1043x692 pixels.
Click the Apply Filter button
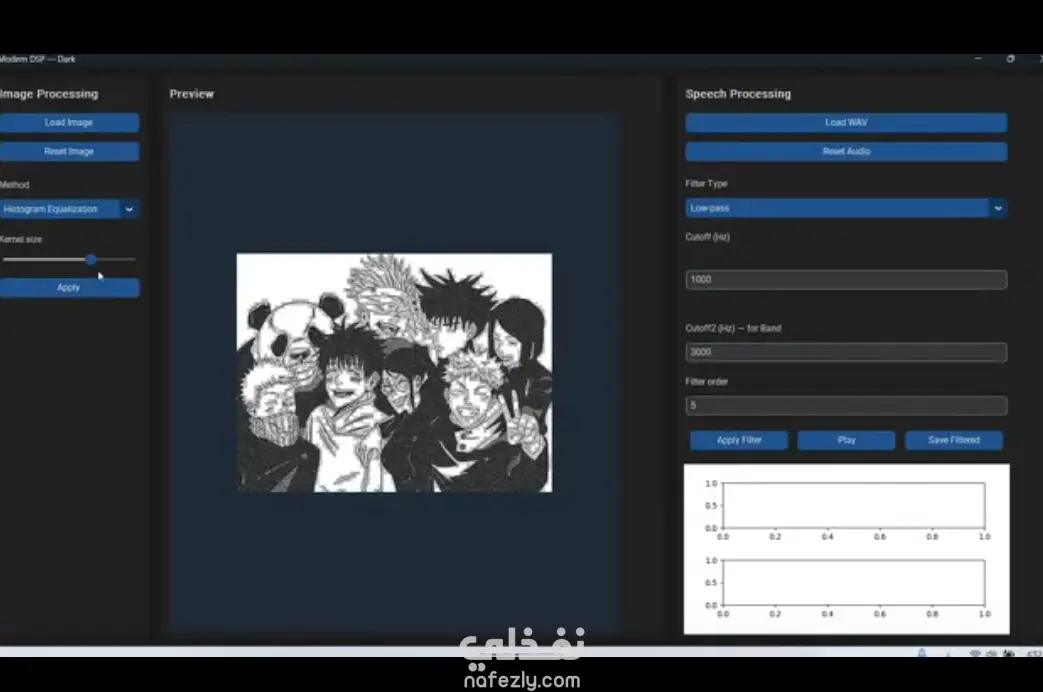tap(739, 440)
